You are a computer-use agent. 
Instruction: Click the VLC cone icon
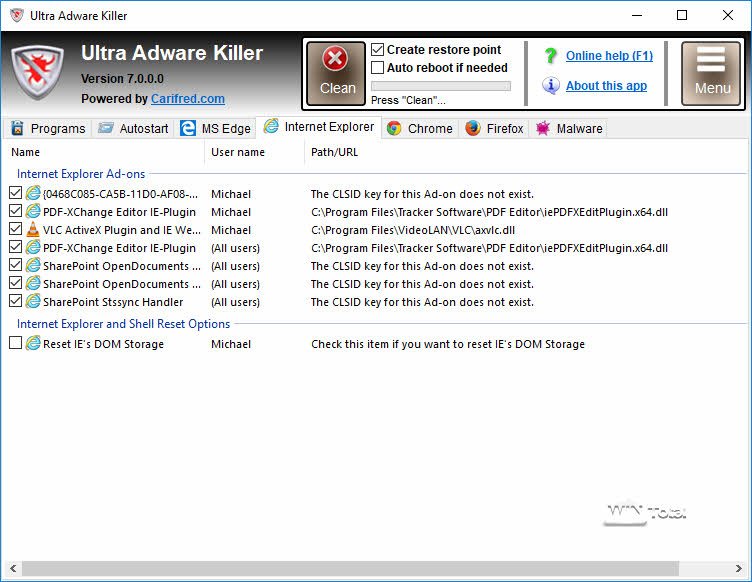coord(33,229)
